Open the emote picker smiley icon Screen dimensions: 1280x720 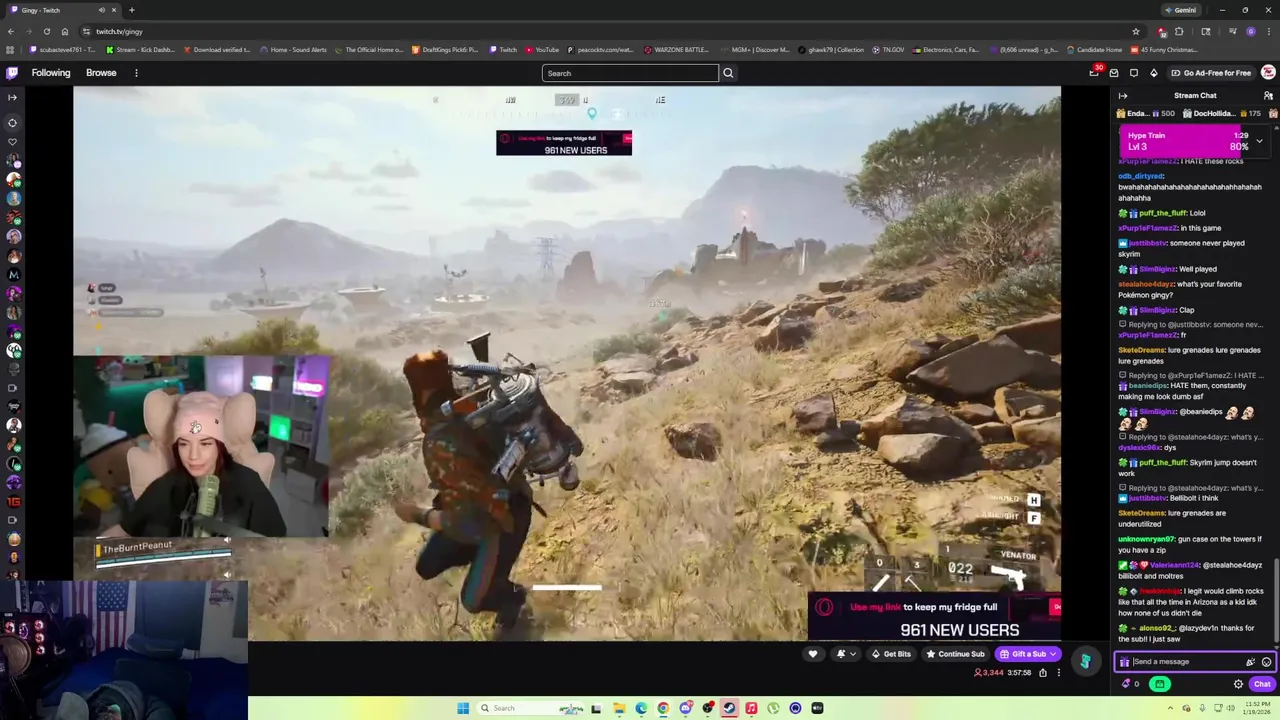pos(1266,662)
